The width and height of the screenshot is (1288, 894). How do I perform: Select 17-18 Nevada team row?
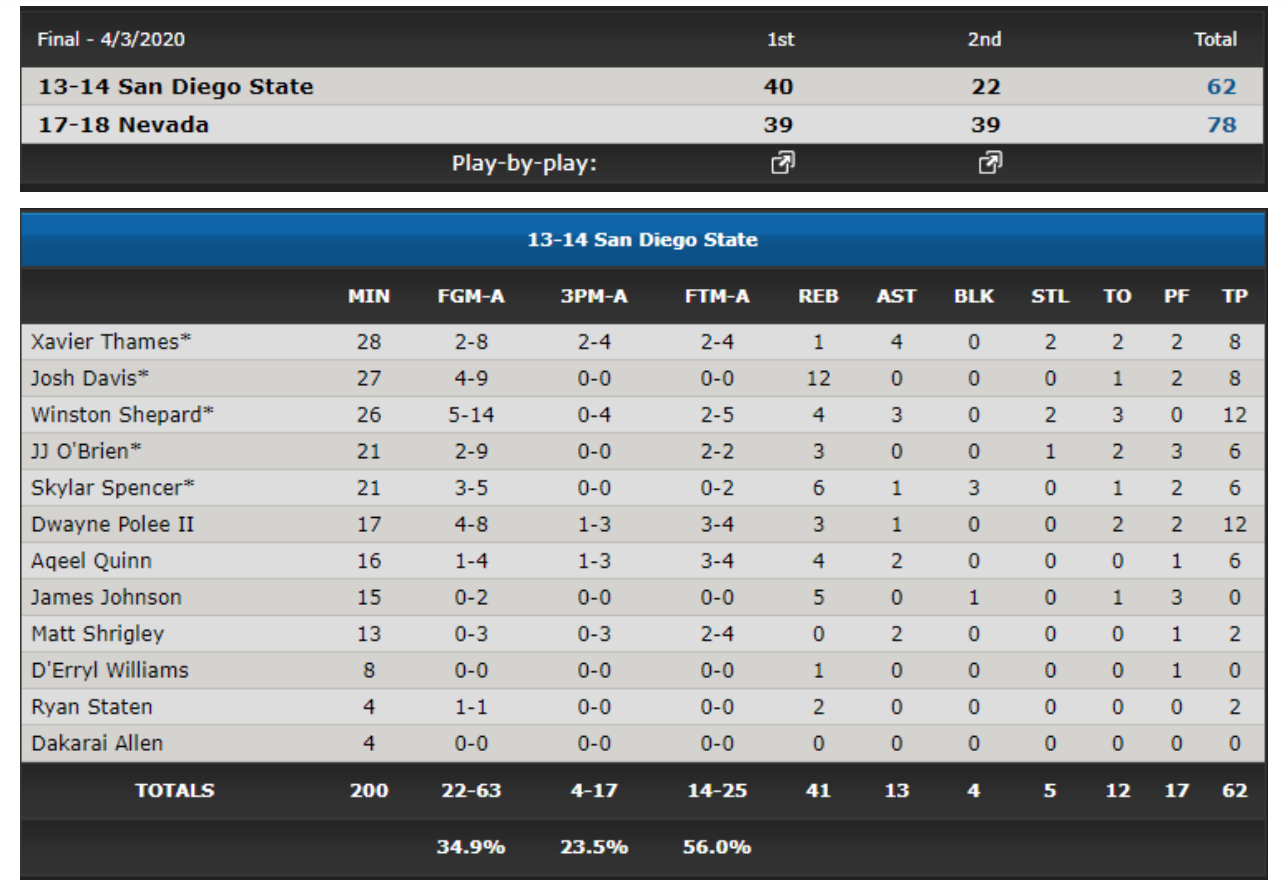click(x=644, y=125)
